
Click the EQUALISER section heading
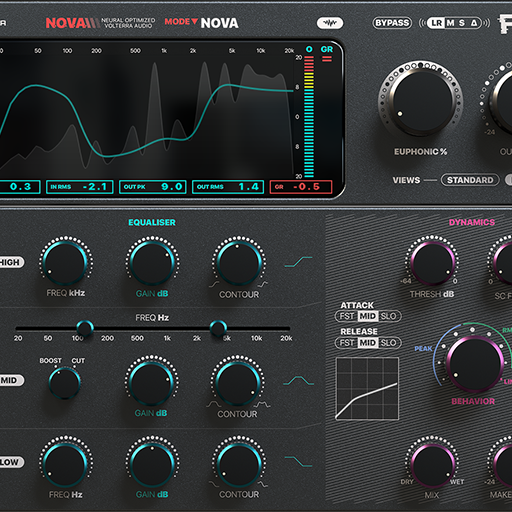pos(152,222)
